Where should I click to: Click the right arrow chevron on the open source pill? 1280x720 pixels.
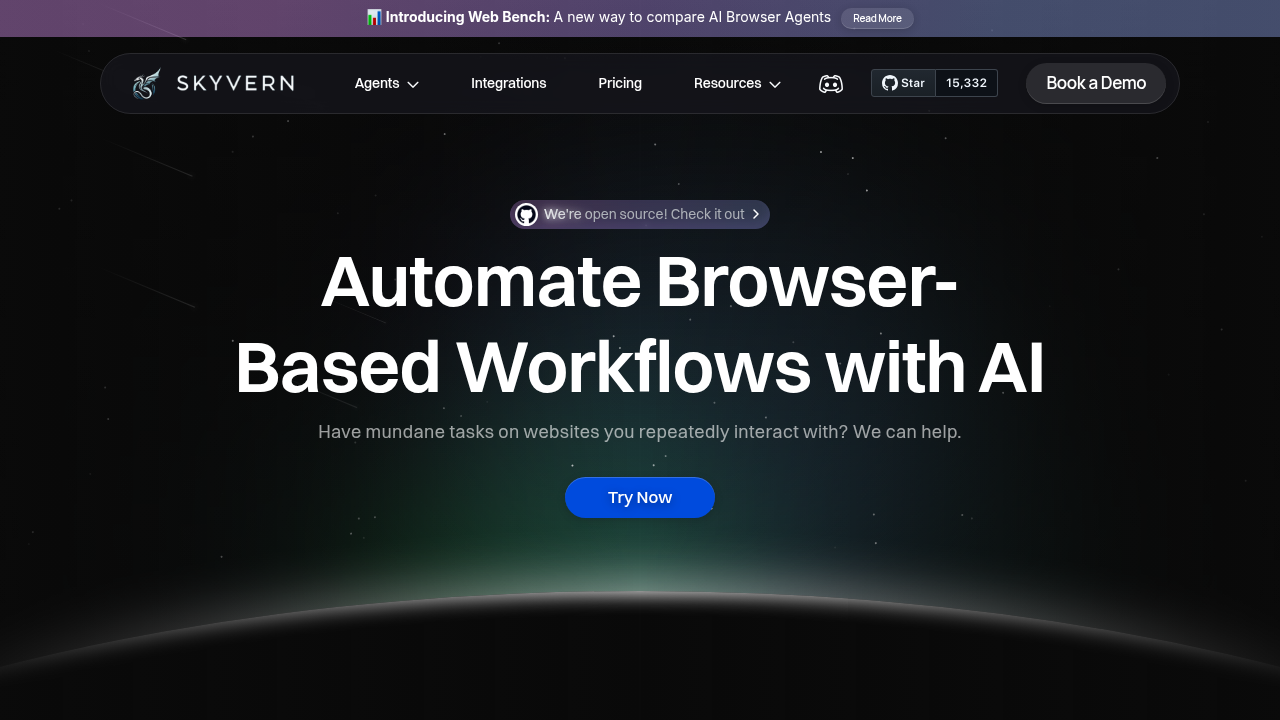coord(757,214)
